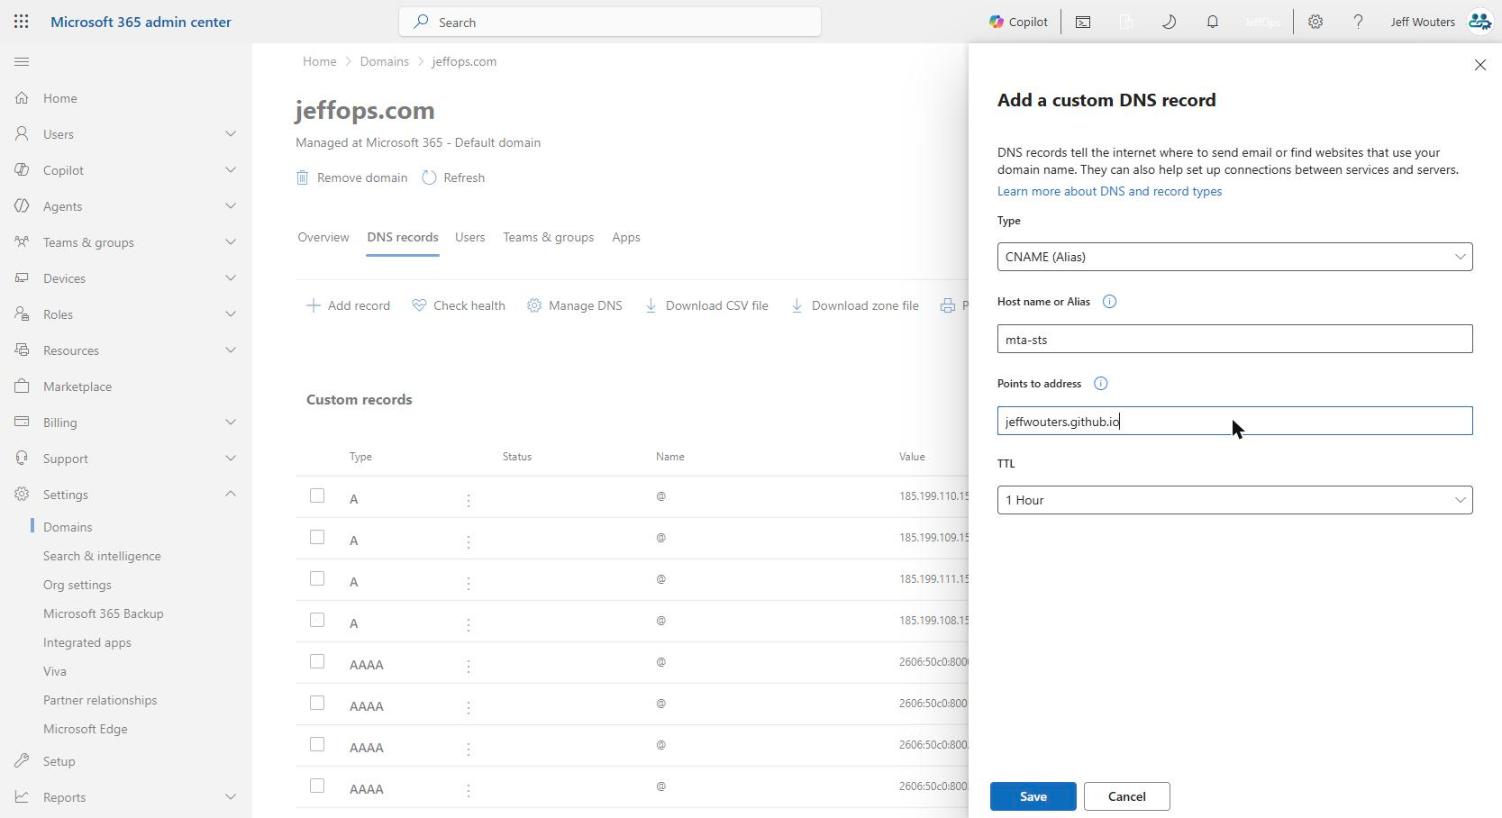Click Download zone file button

coord(854,306)
